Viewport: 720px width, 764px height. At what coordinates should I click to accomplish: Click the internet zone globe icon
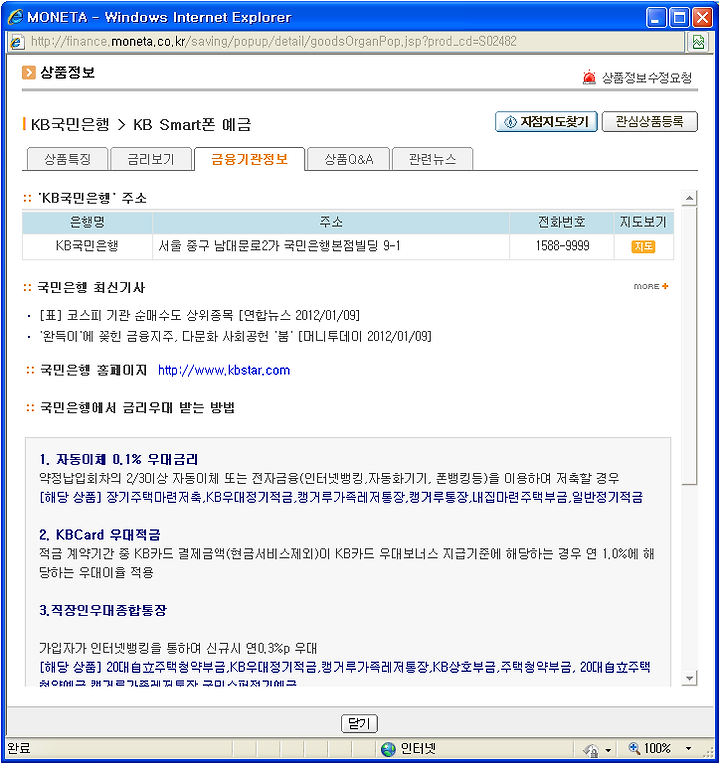(x=388, y=749)
